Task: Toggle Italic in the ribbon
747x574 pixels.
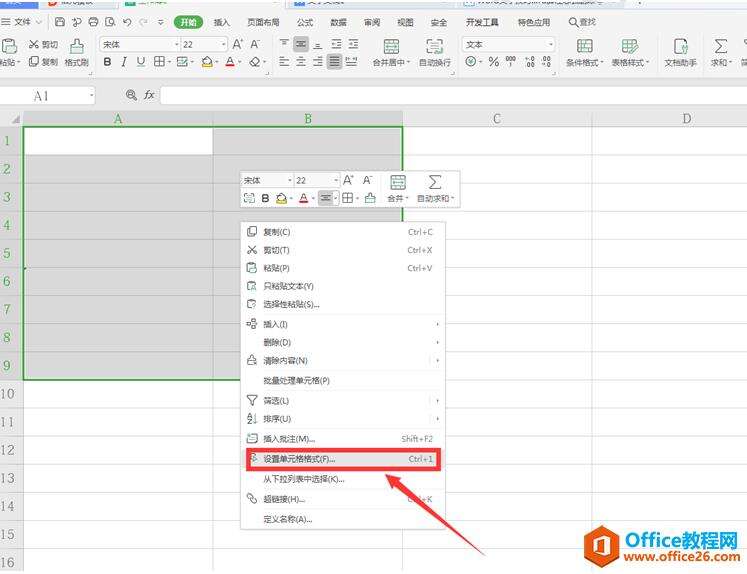Action: tap(124, 61)
